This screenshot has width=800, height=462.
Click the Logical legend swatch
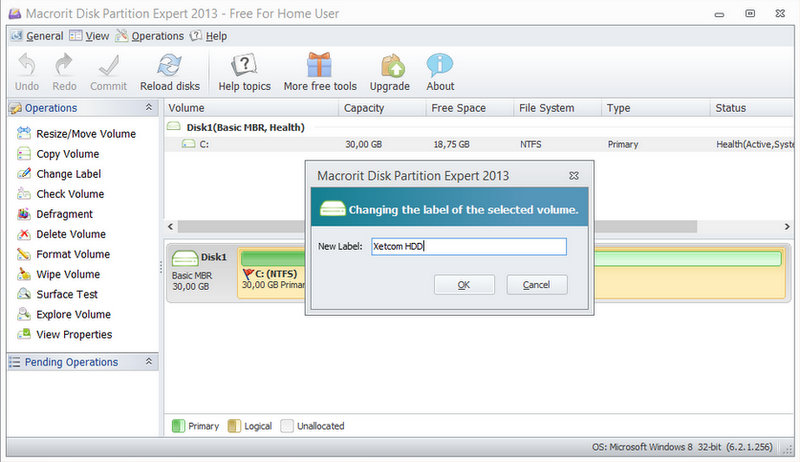(x=234, y=426)
